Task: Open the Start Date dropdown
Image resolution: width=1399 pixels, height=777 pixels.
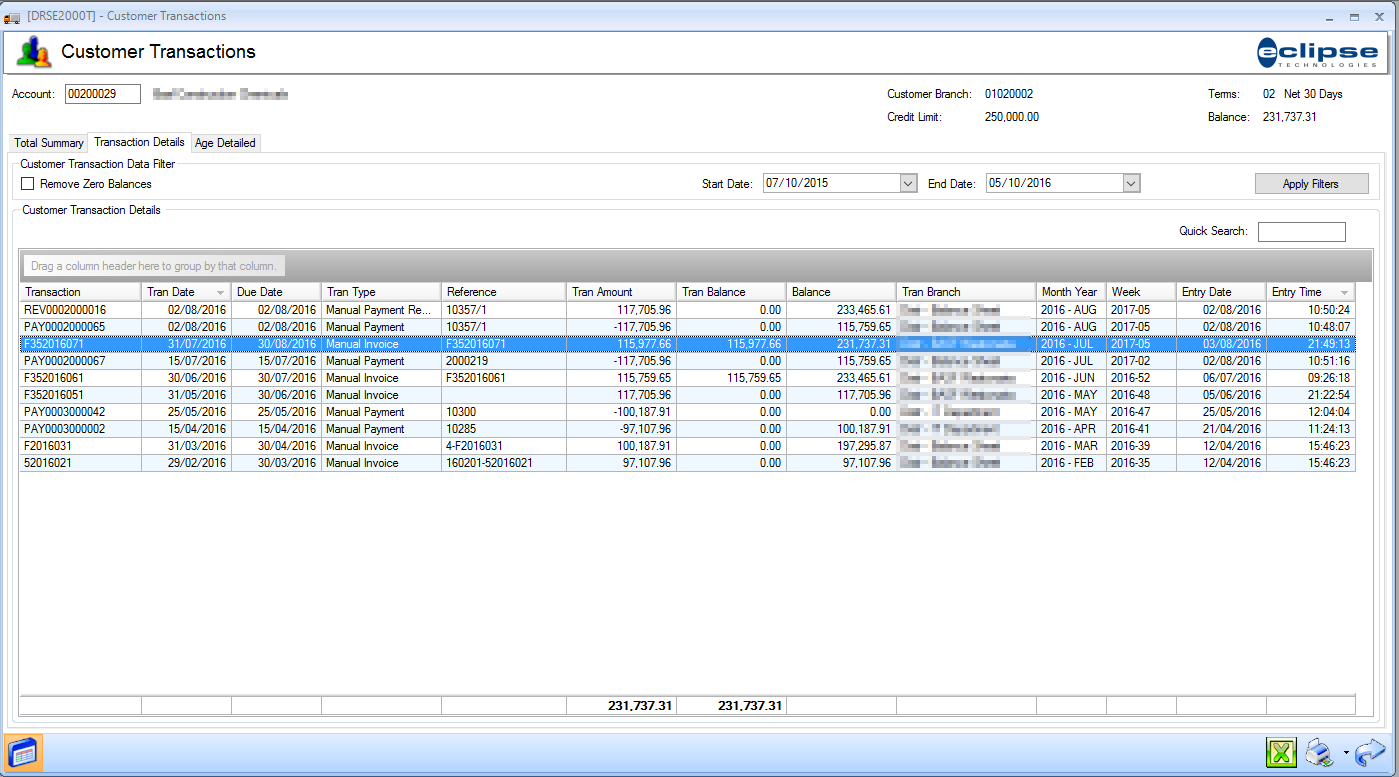Action: click(908, 183)
